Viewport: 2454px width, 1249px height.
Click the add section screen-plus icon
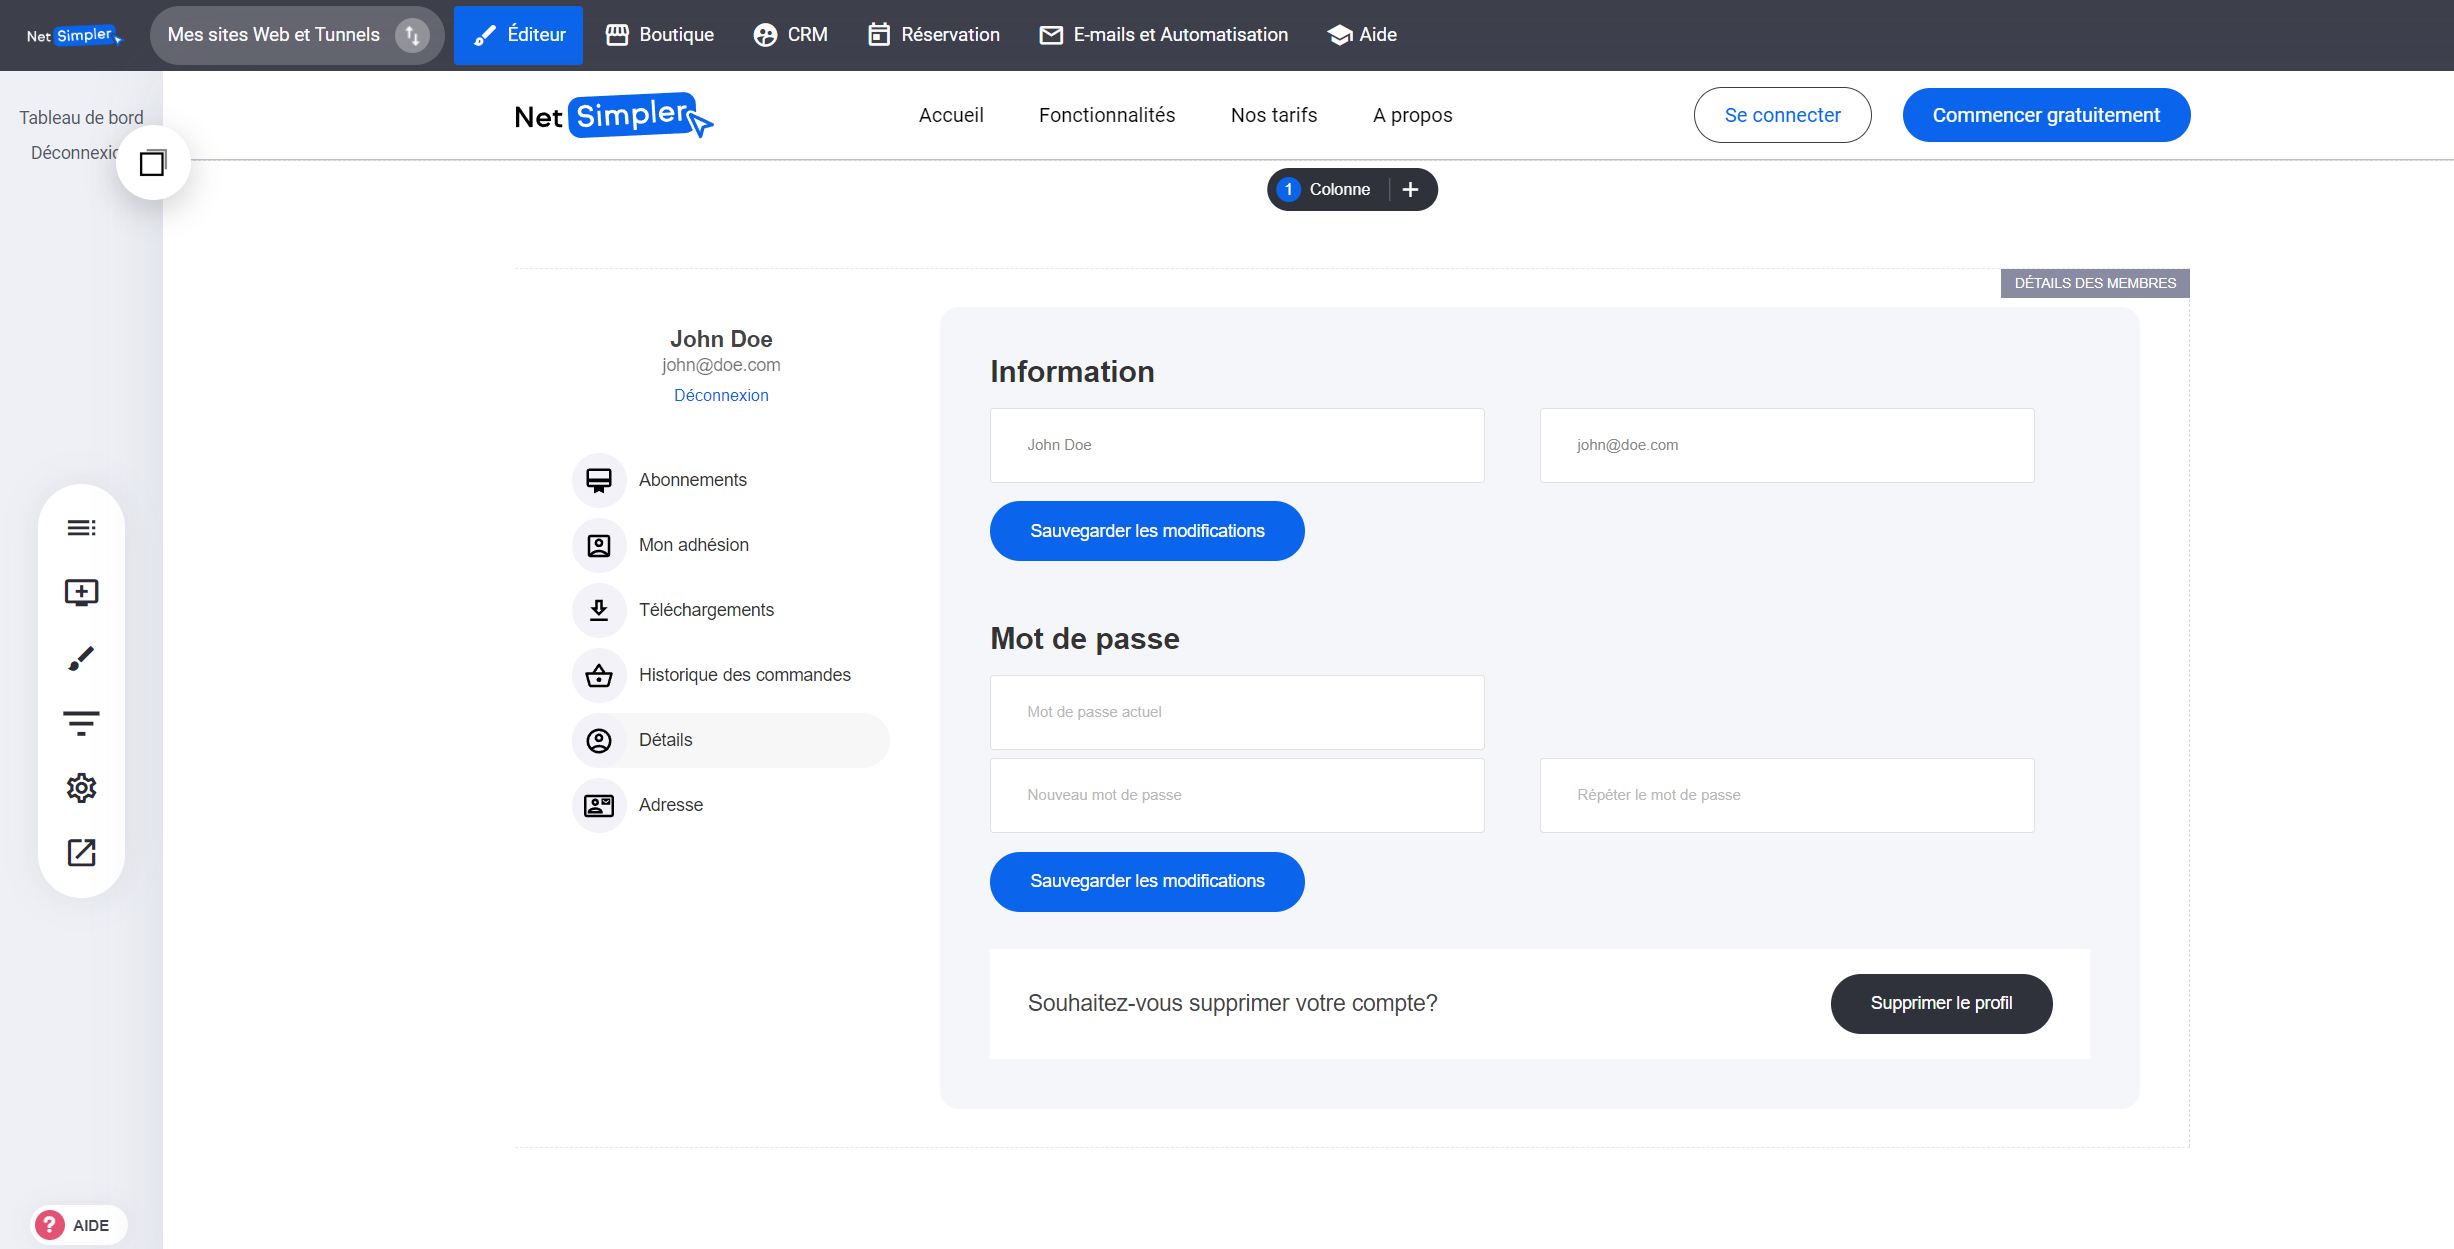point(81,593)
